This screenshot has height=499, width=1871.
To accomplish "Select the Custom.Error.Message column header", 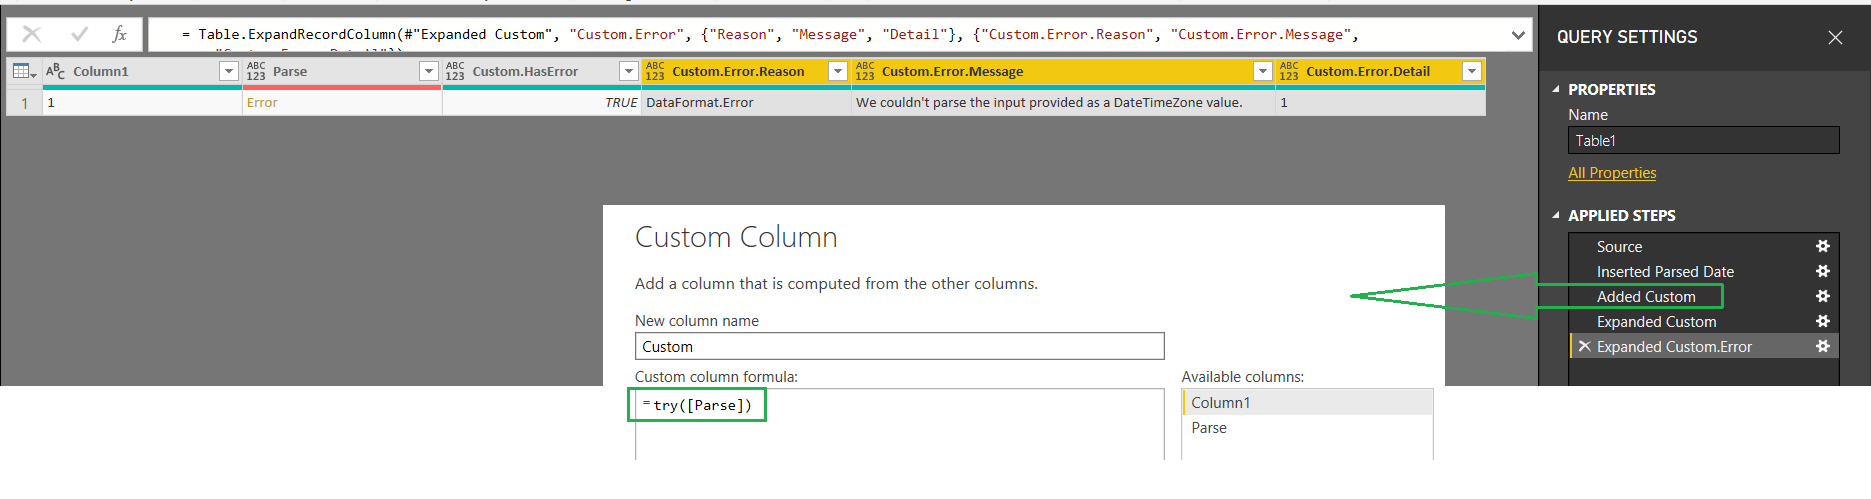I will 1063,71.
